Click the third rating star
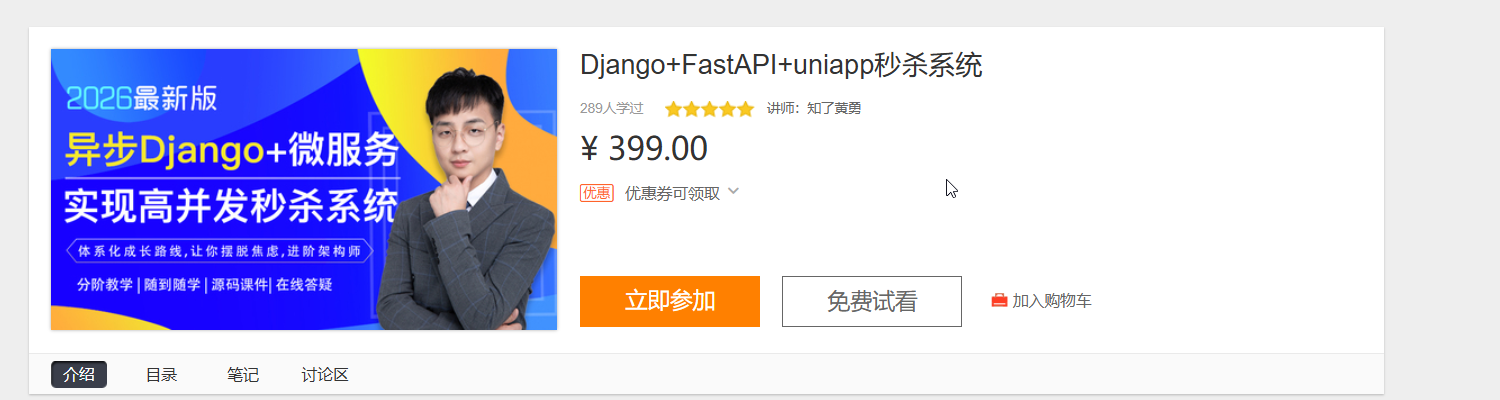The width and height of the screenshot is (1500, 400). pos(710,109)
